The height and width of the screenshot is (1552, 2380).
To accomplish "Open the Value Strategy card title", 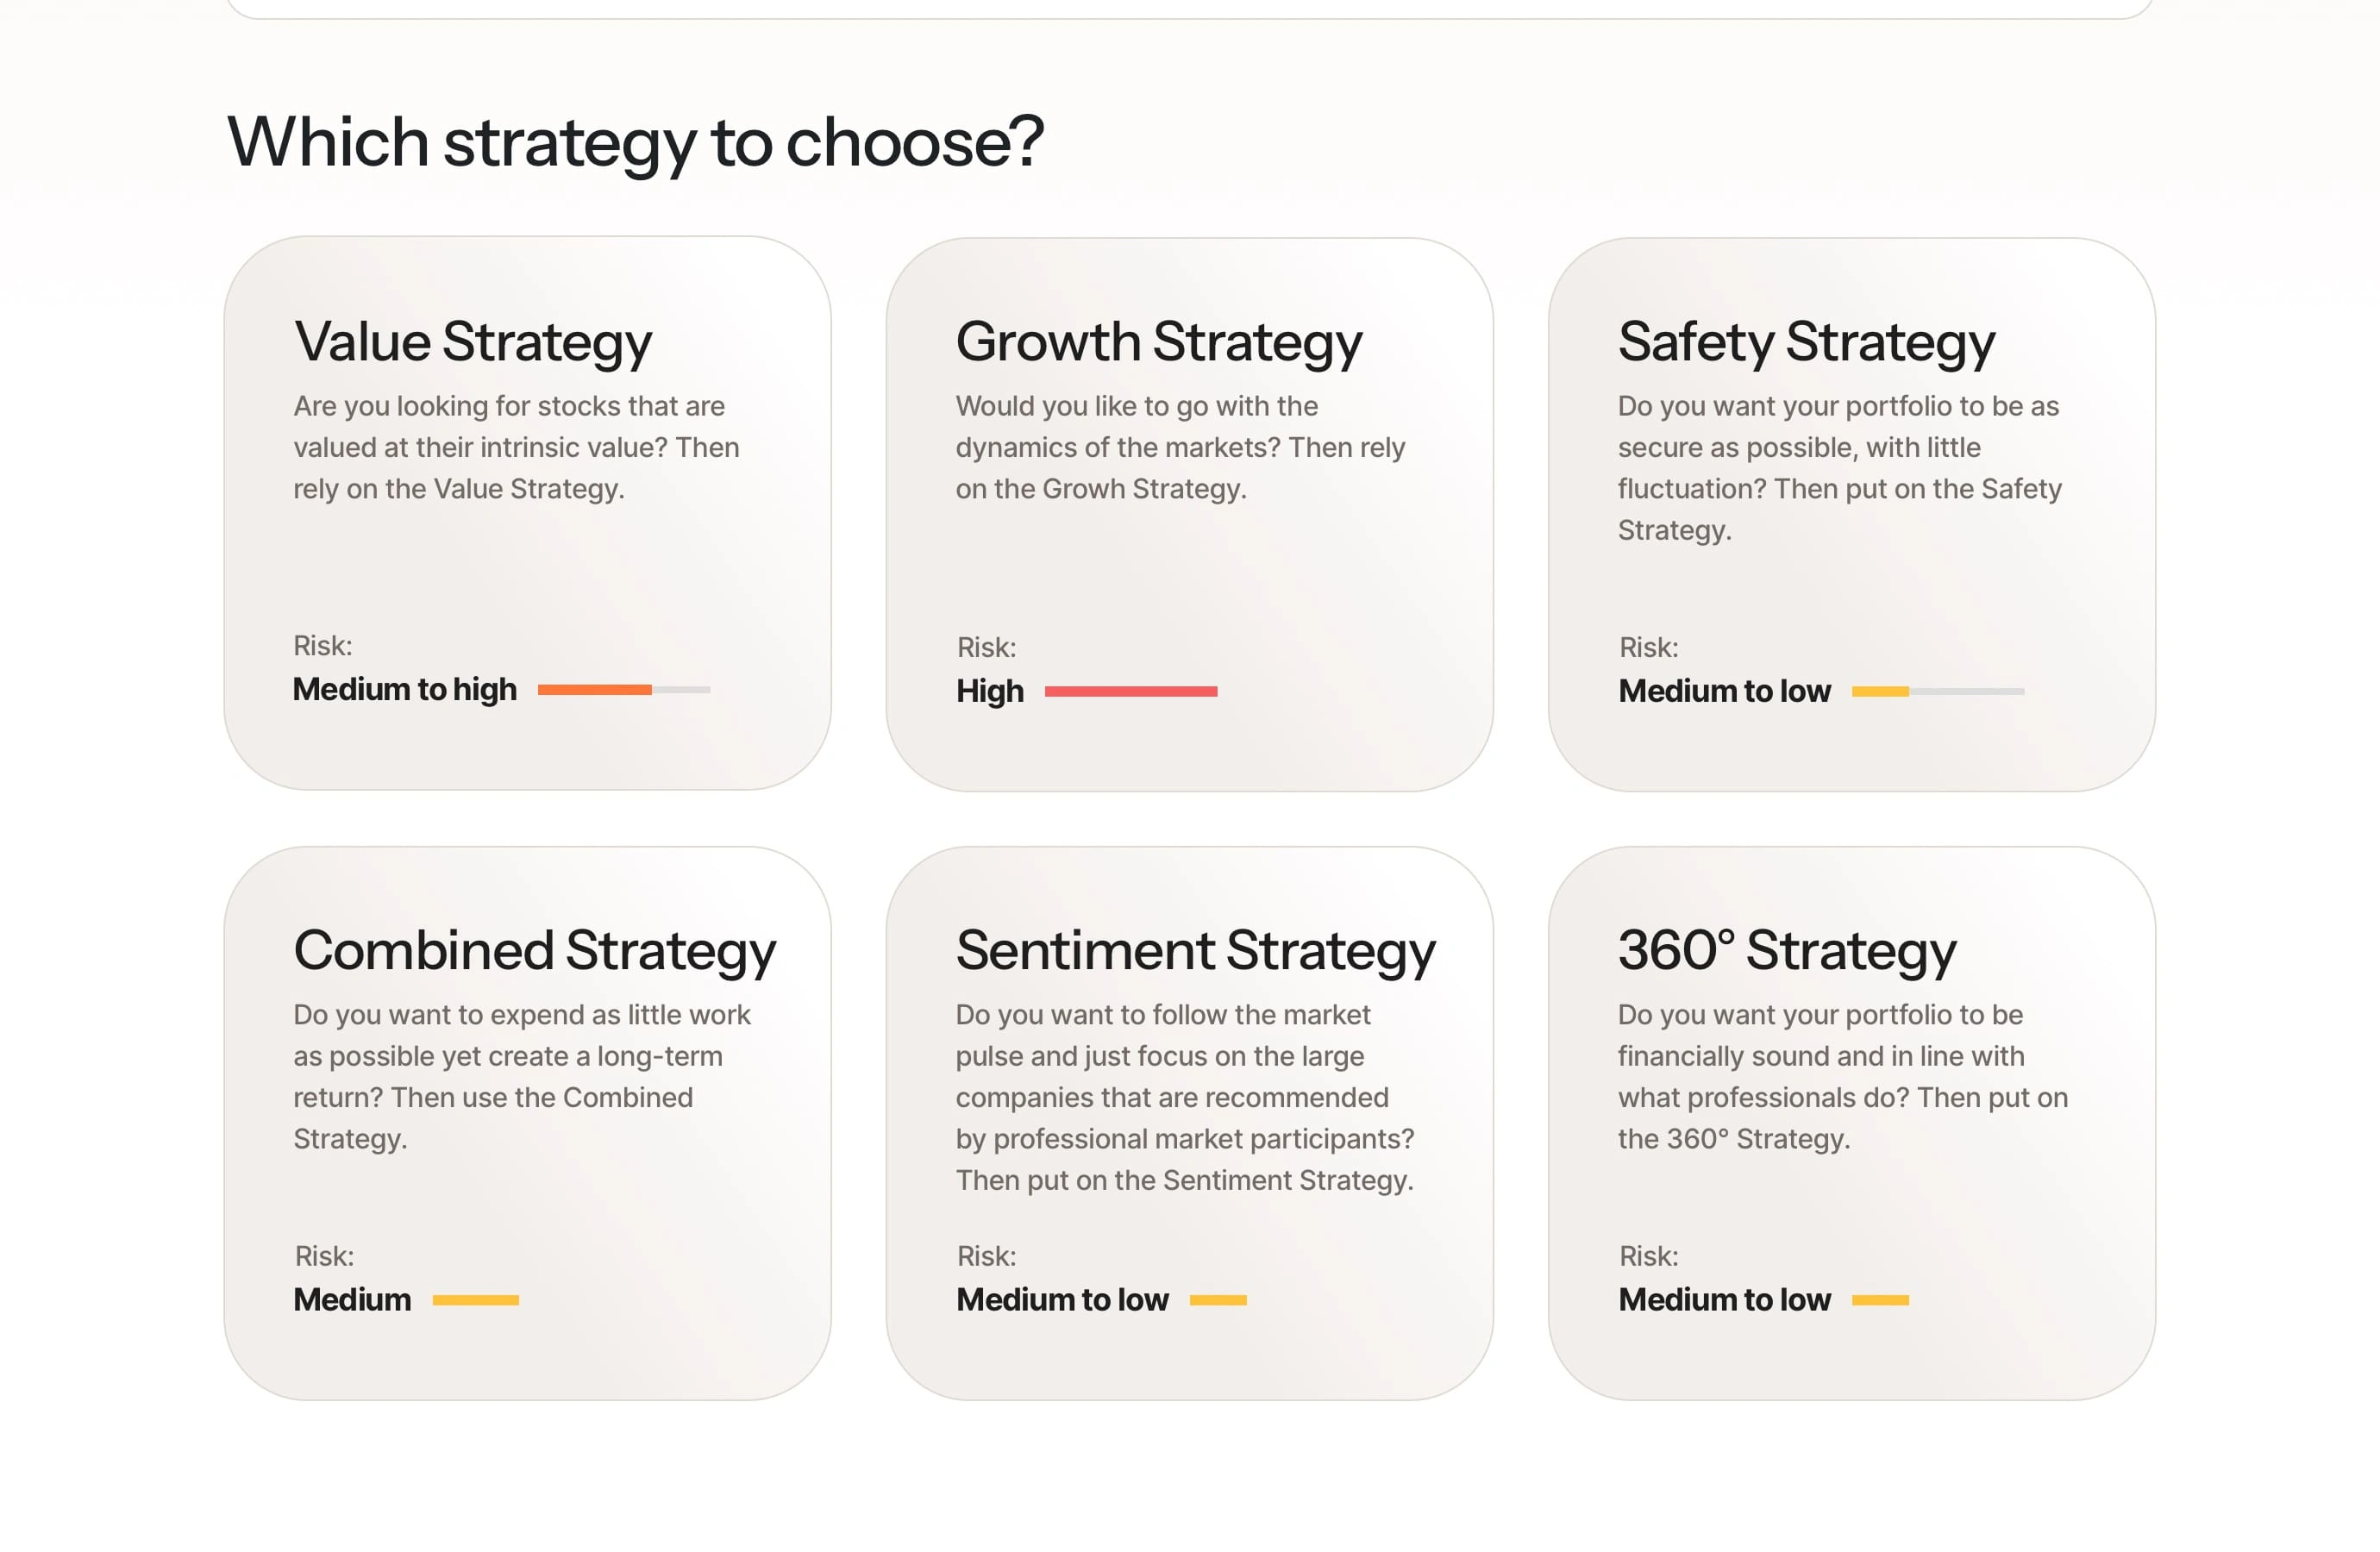I will [x=472, y=342].
